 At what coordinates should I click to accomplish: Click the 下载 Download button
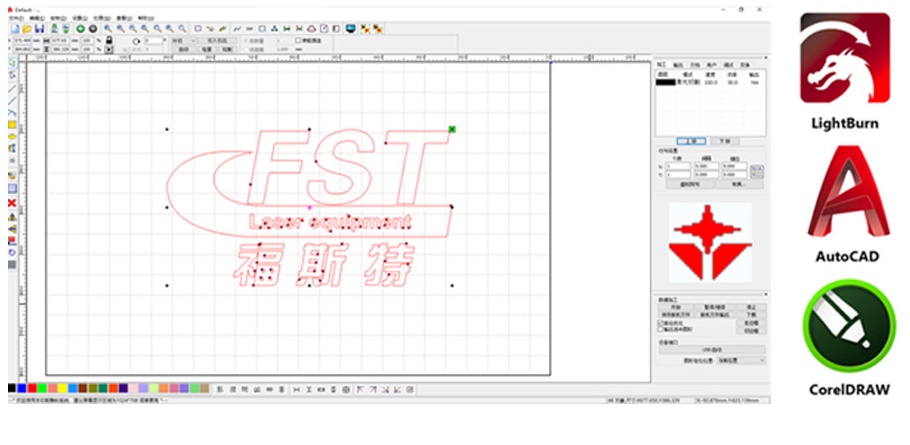click(x=751, y=314)
